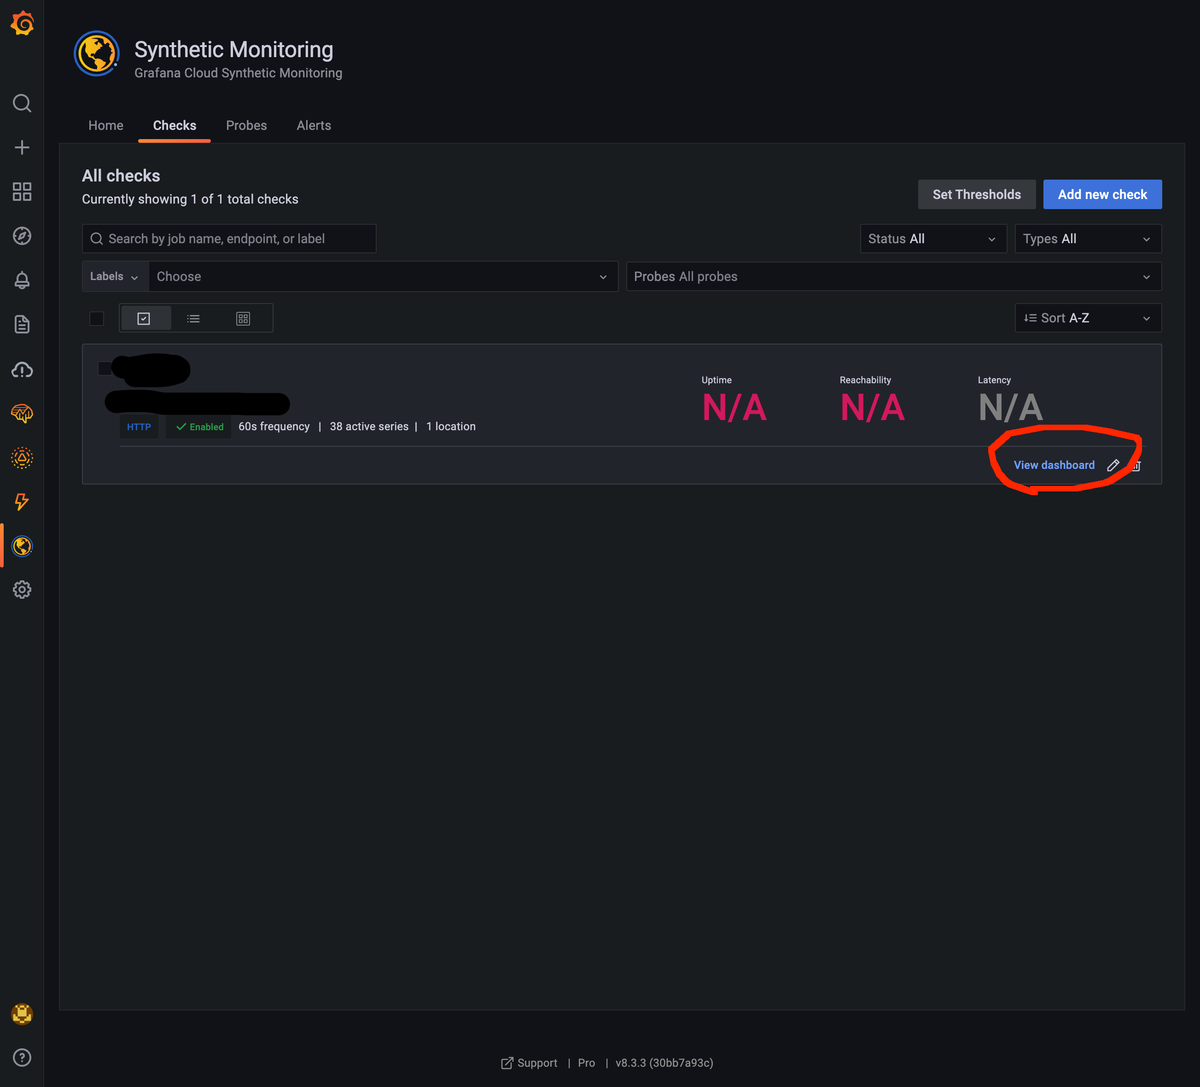Switch to card view layout icon
1200x1087 pixels.
(x=144, y=318)
